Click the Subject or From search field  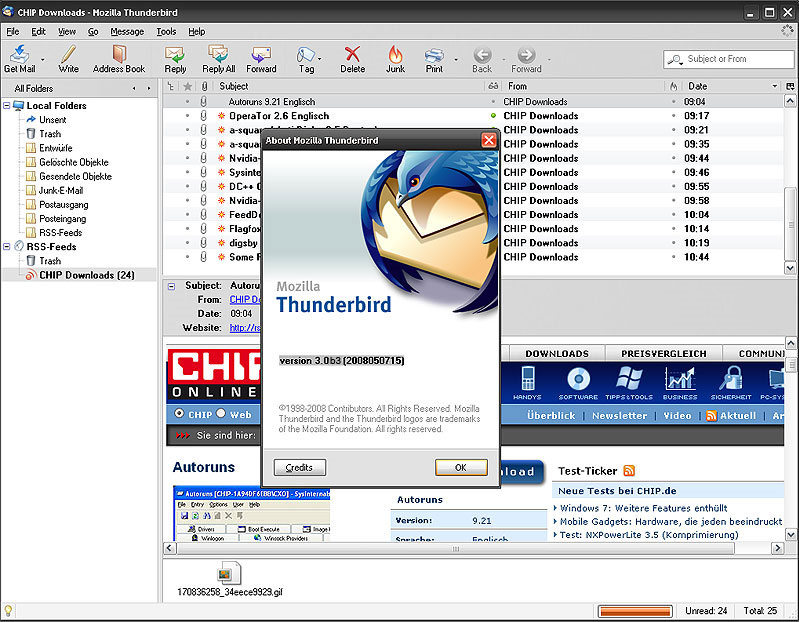coord(730,59)
